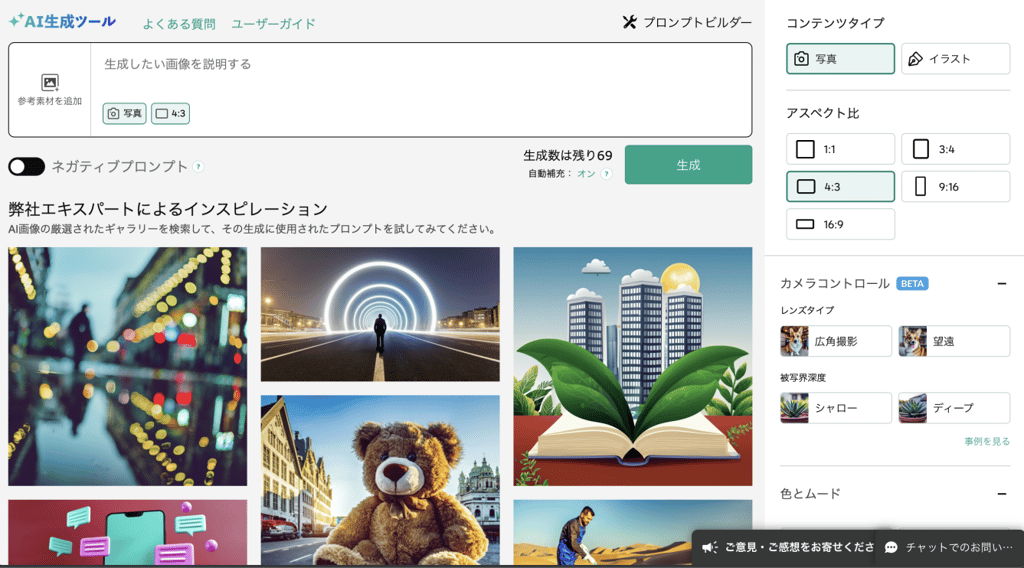Toggle the ネガティブプロンプト switch
This screenshot has height=568, width=1024.
click(x=26, y=166)
